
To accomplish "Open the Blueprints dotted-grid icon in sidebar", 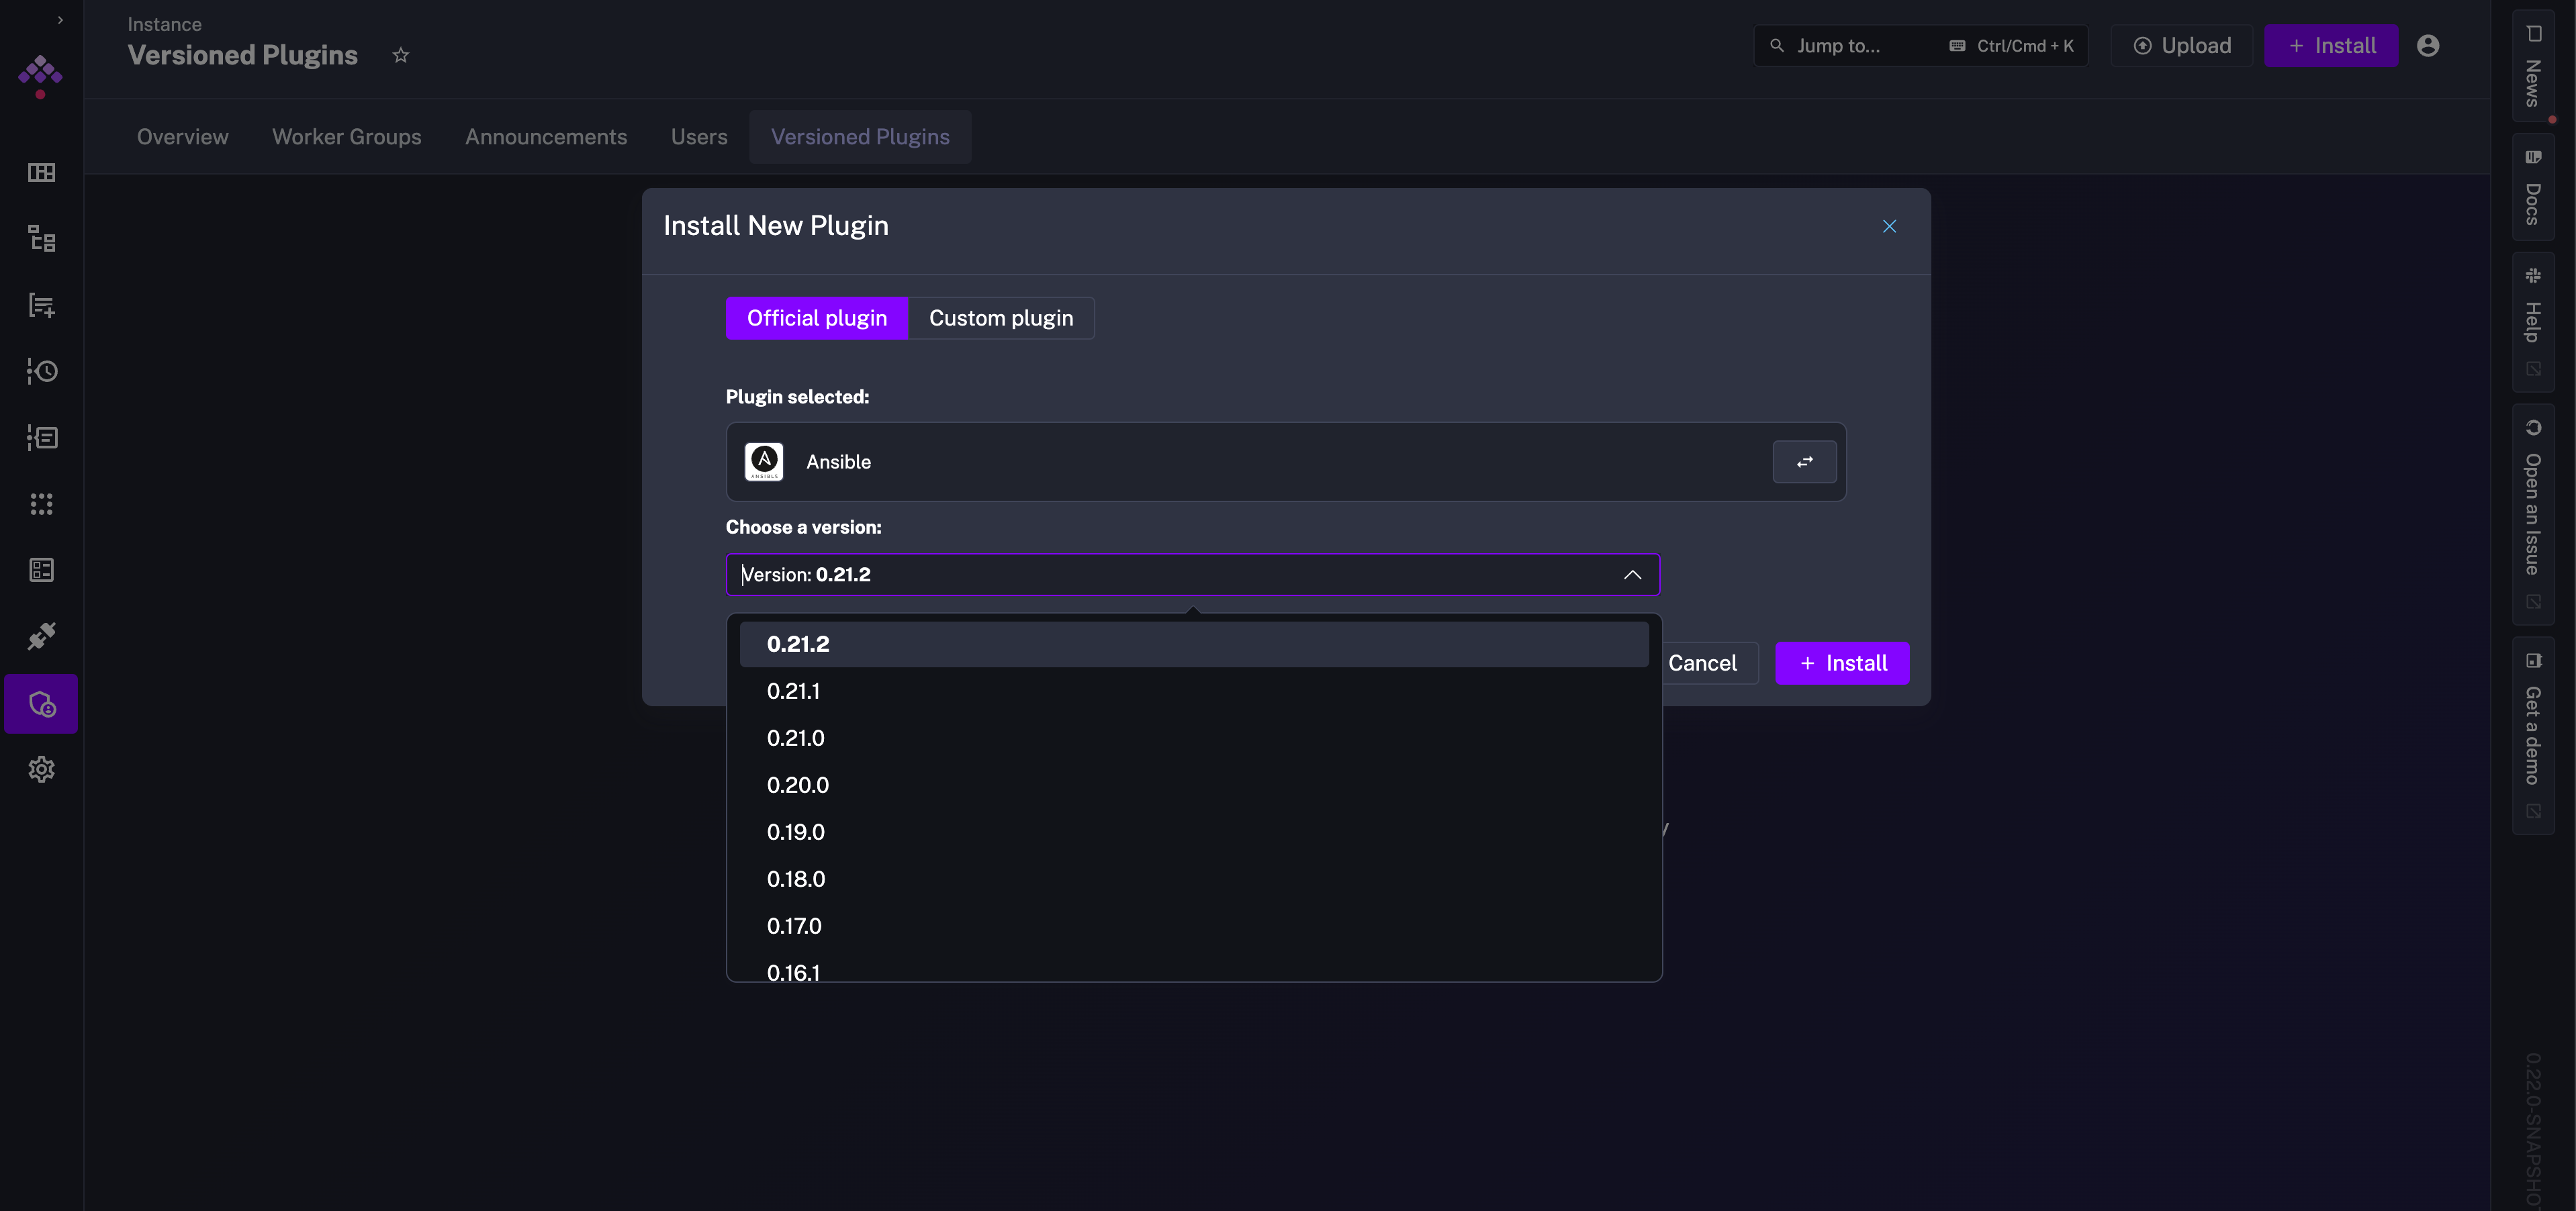I will pyautogui.click(x=41, y=504).
